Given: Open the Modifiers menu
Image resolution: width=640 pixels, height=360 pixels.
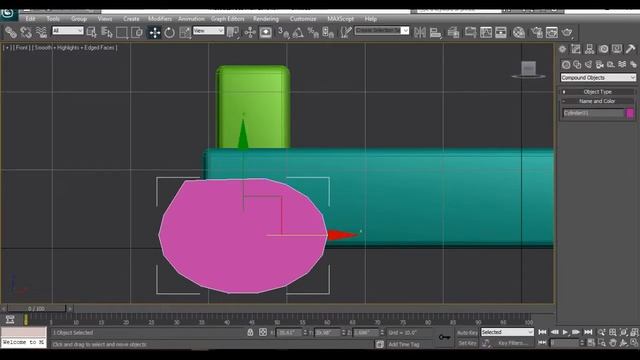Looking at the screenshot, I should click(x=160, y=19).
